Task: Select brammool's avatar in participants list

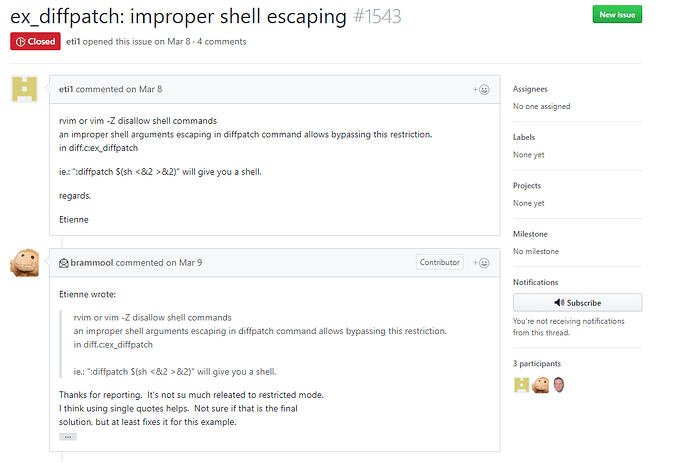Action: (x=540, y=385)
